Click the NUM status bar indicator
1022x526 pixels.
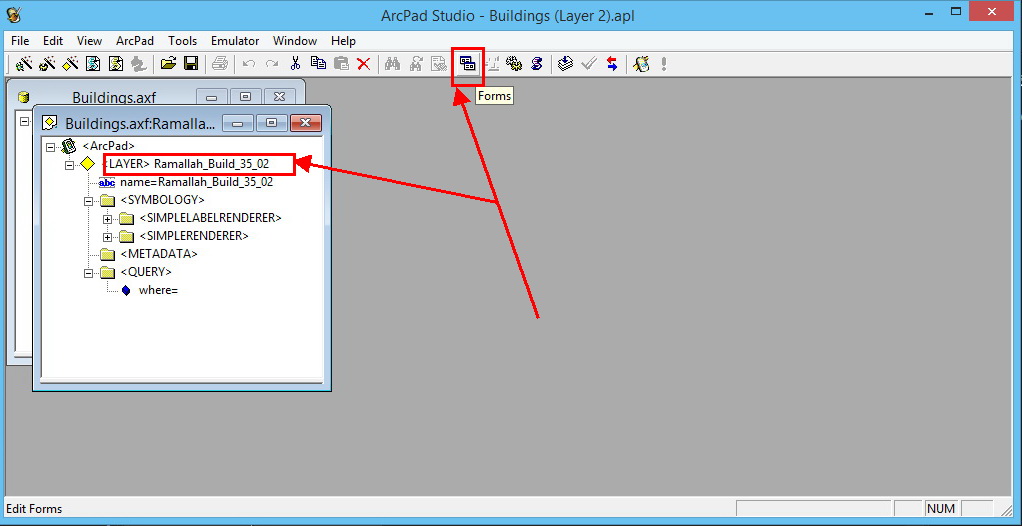tap(941, 508)
